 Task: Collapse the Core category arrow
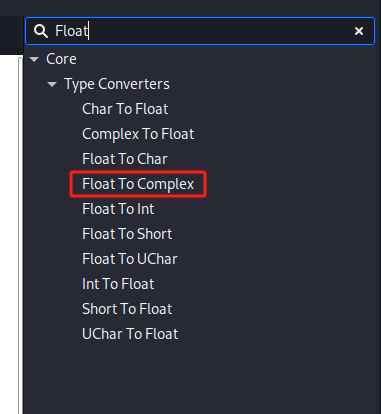click(x=34, y=59)
